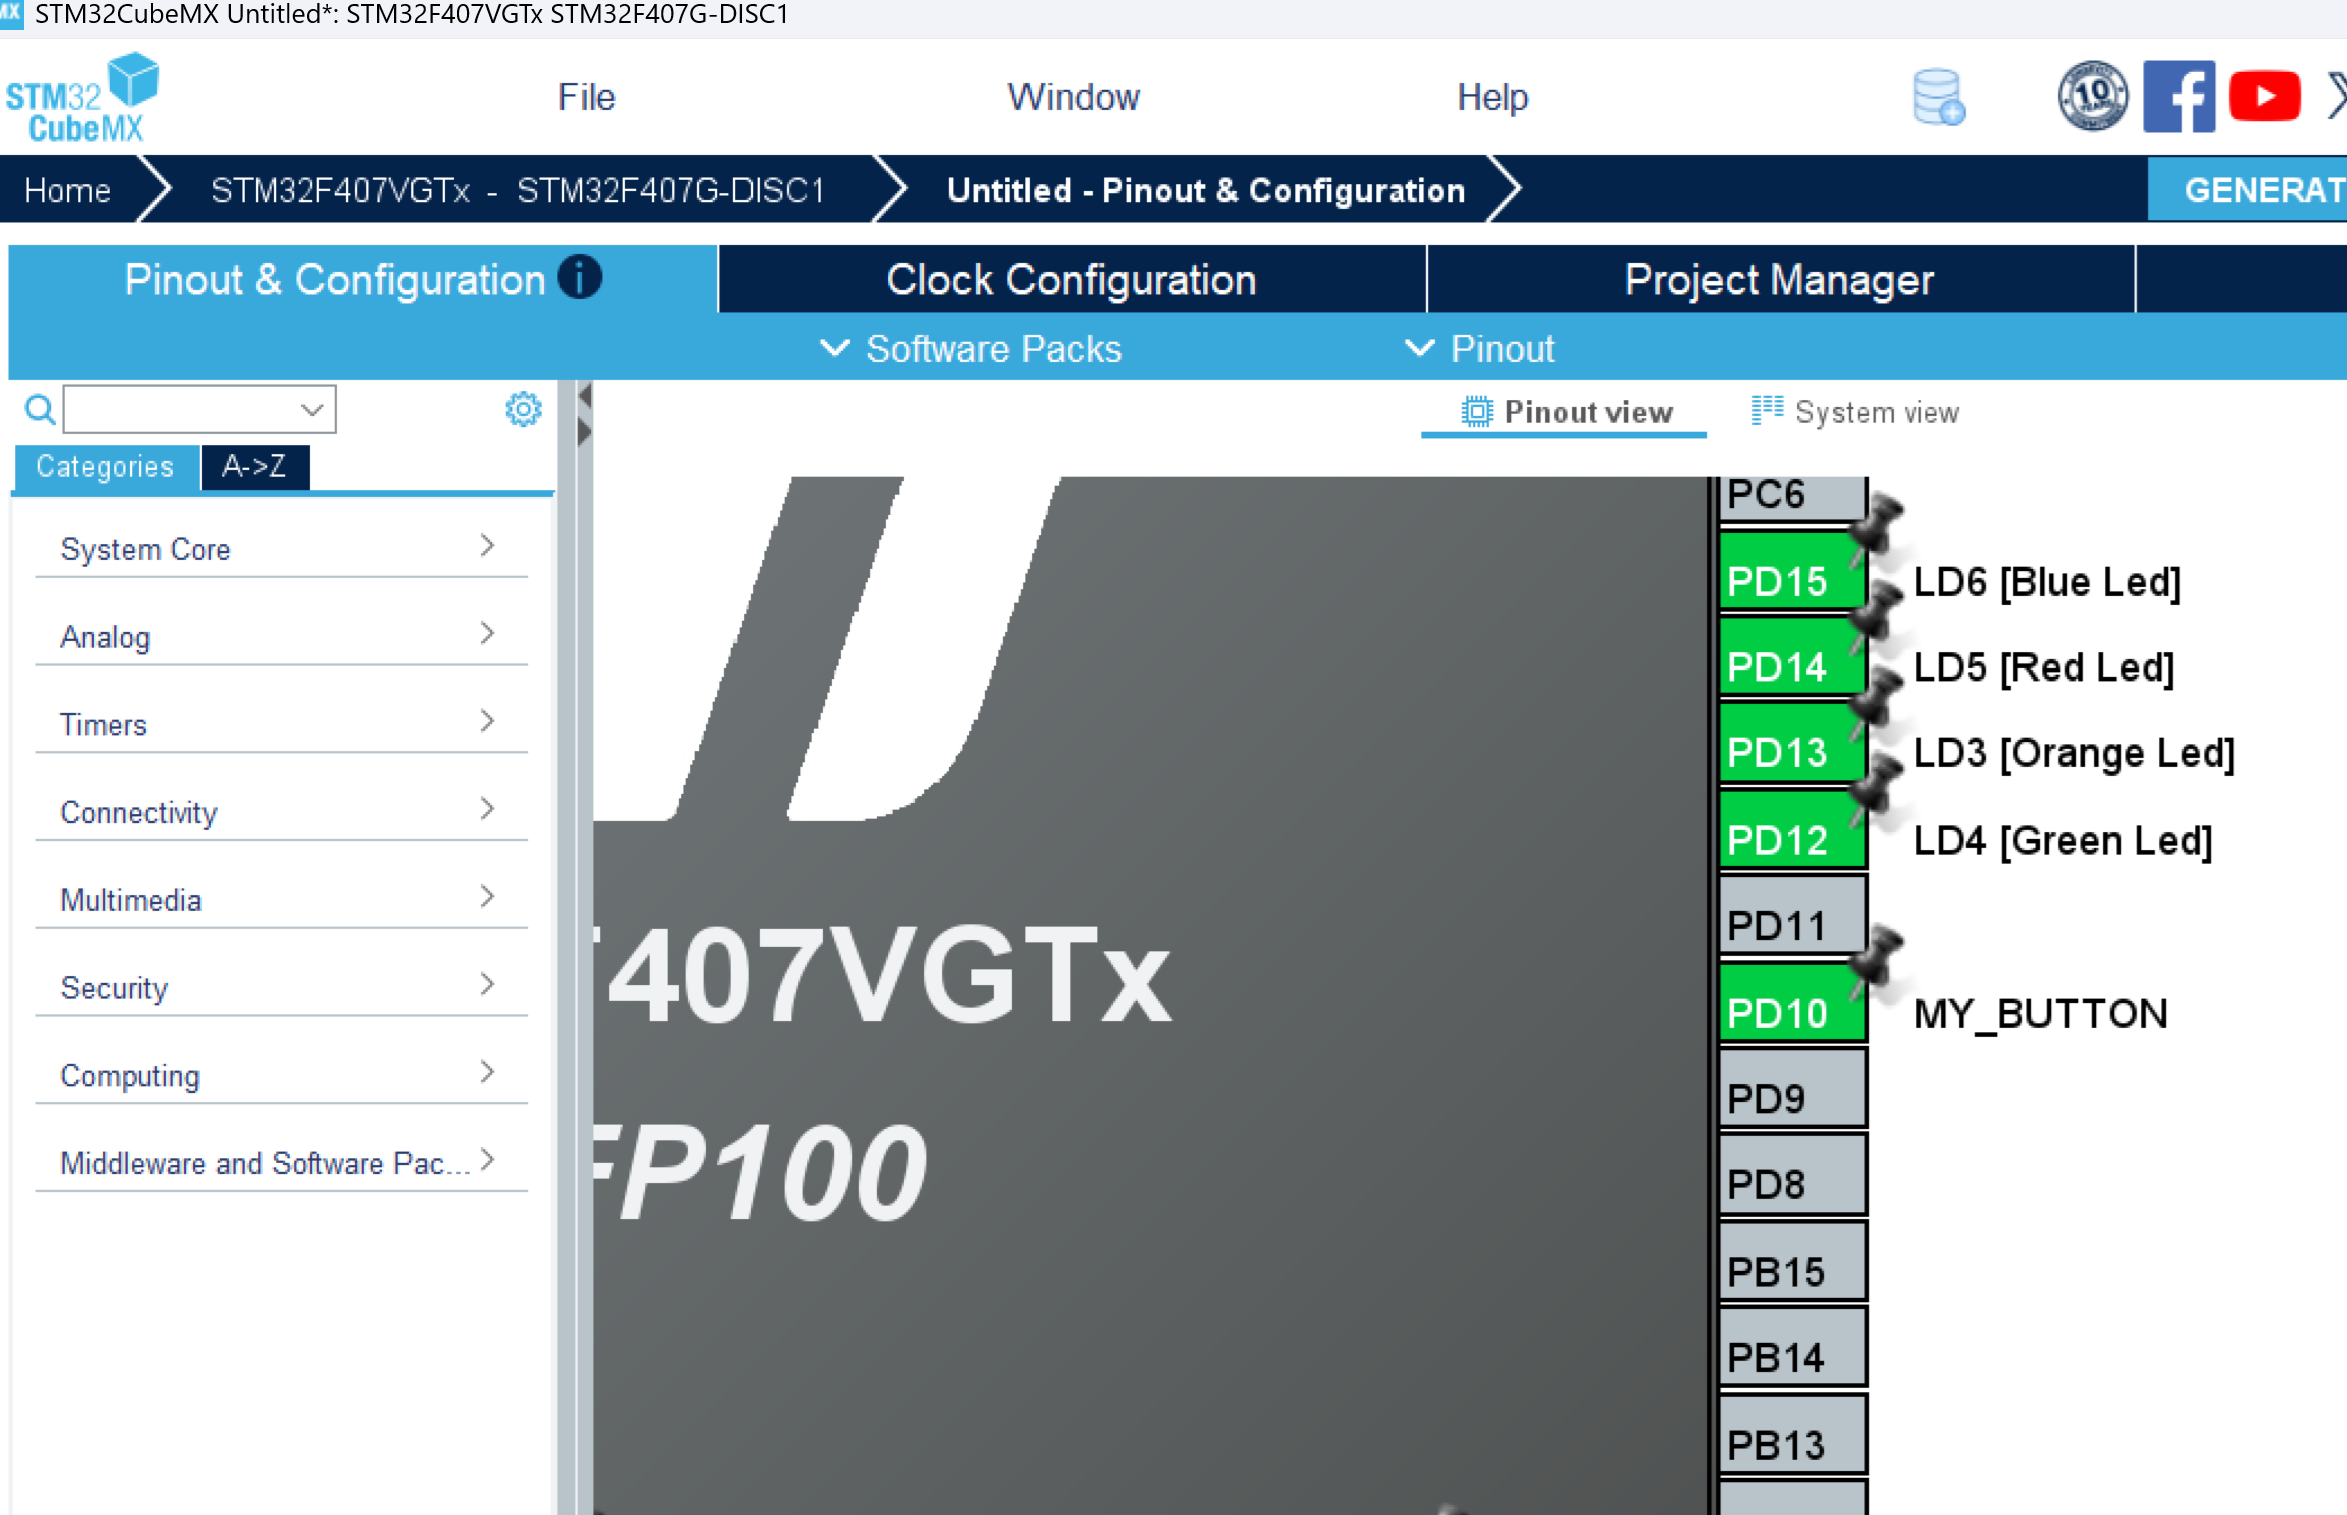Expand the Security category

281,987
